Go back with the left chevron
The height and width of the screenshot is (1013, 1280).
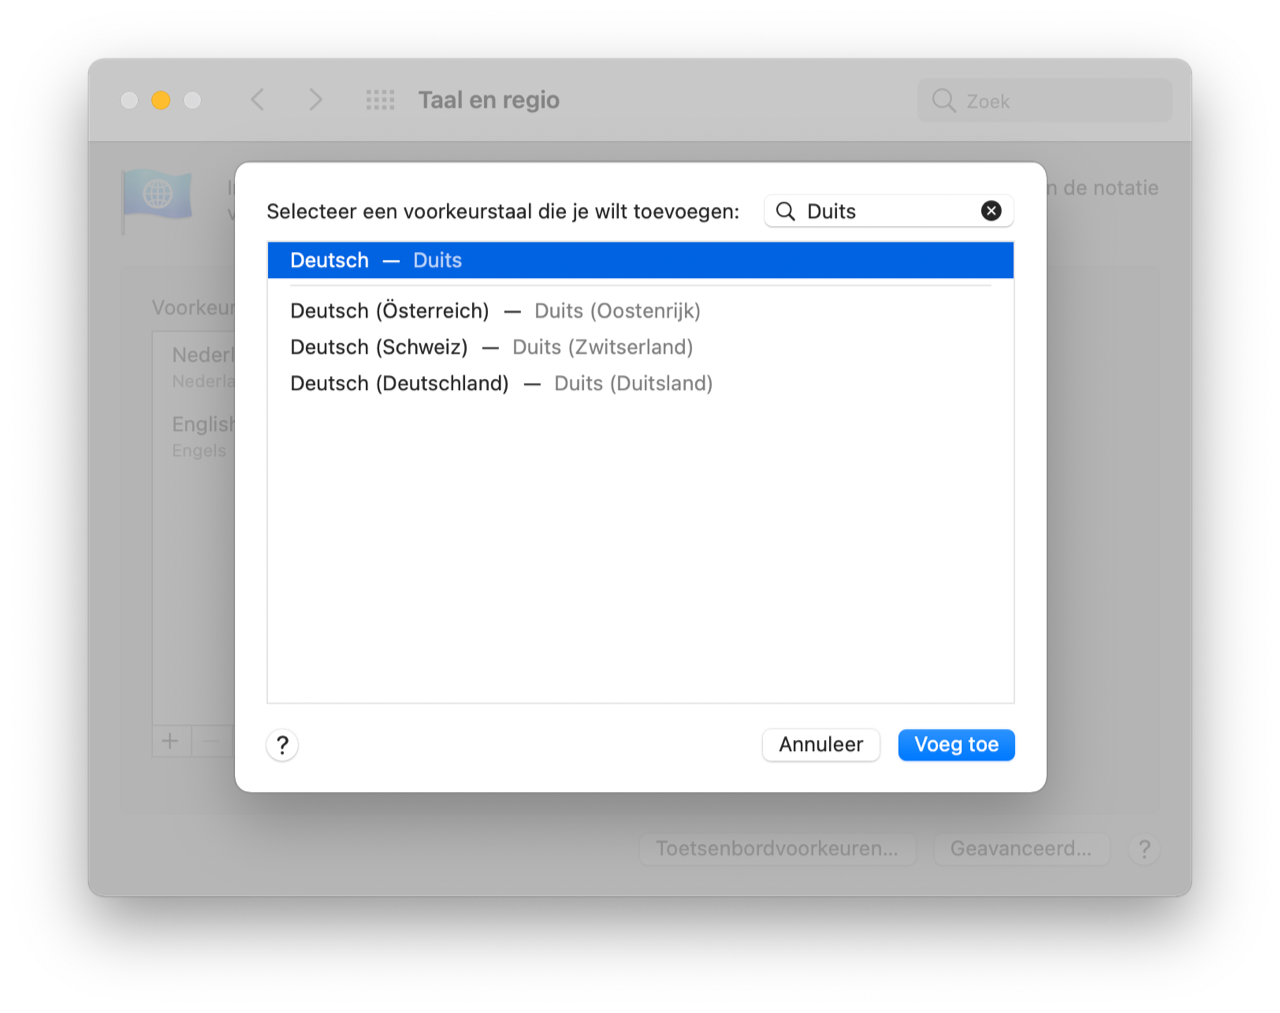pyautogui.click(x=258, y=100)
